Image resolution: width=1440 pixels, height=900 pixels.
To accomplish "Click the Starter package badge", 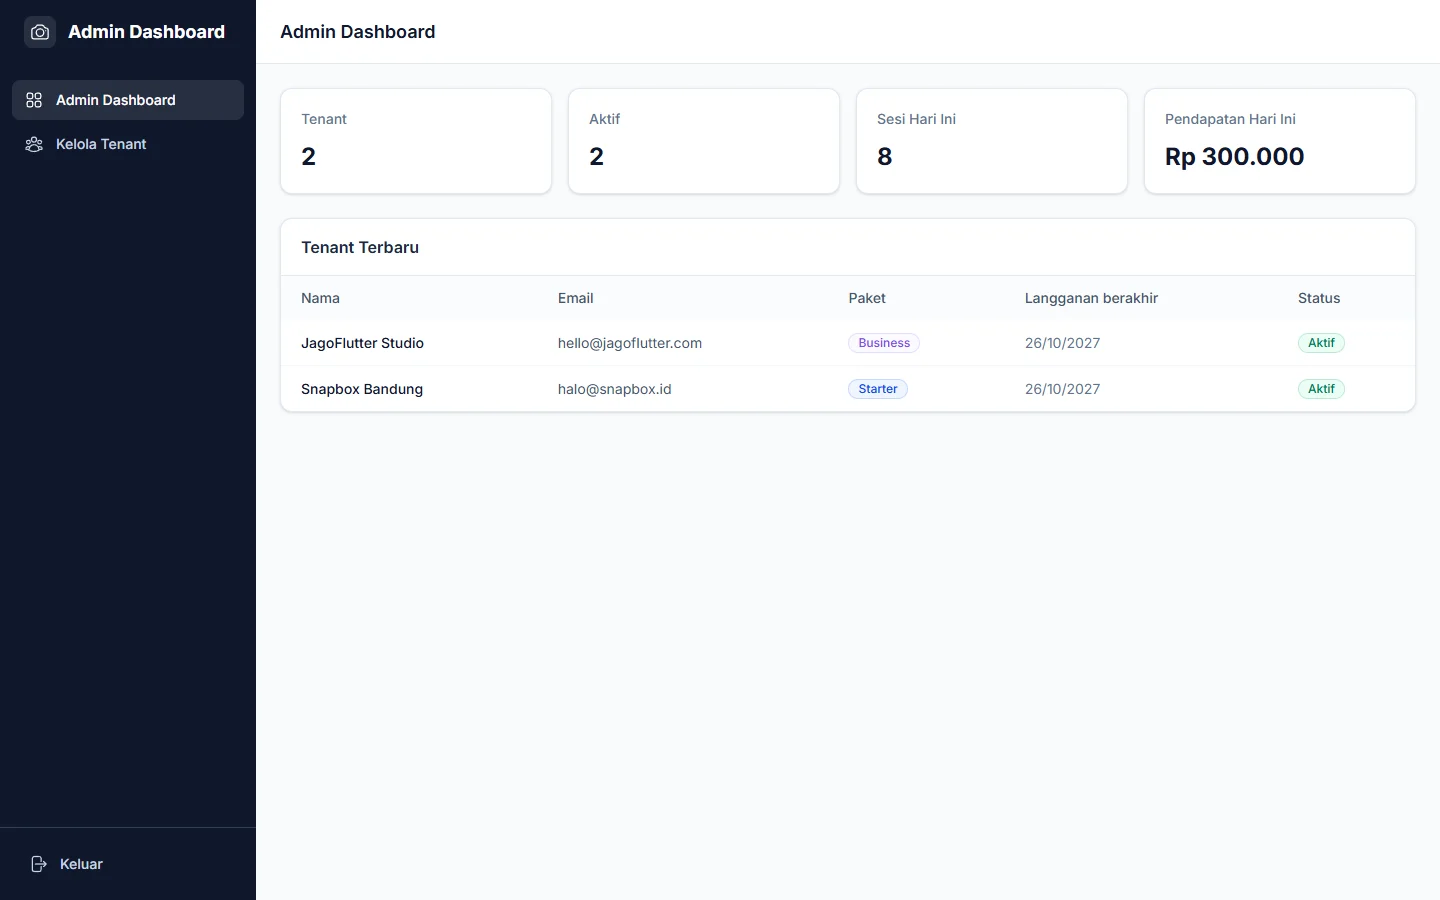I will 878,389.
